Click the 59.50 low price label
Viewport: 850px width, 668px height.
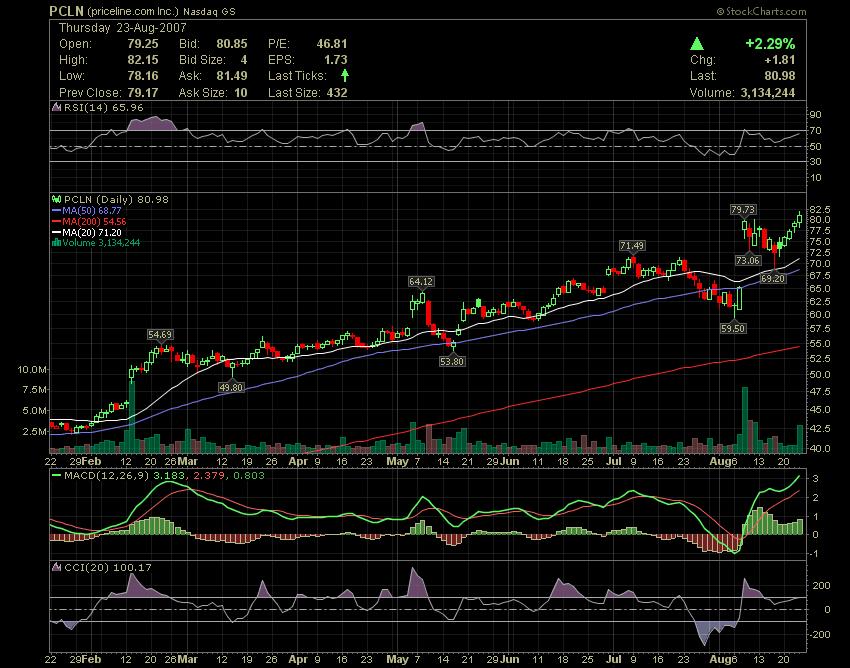pos(733,328)
